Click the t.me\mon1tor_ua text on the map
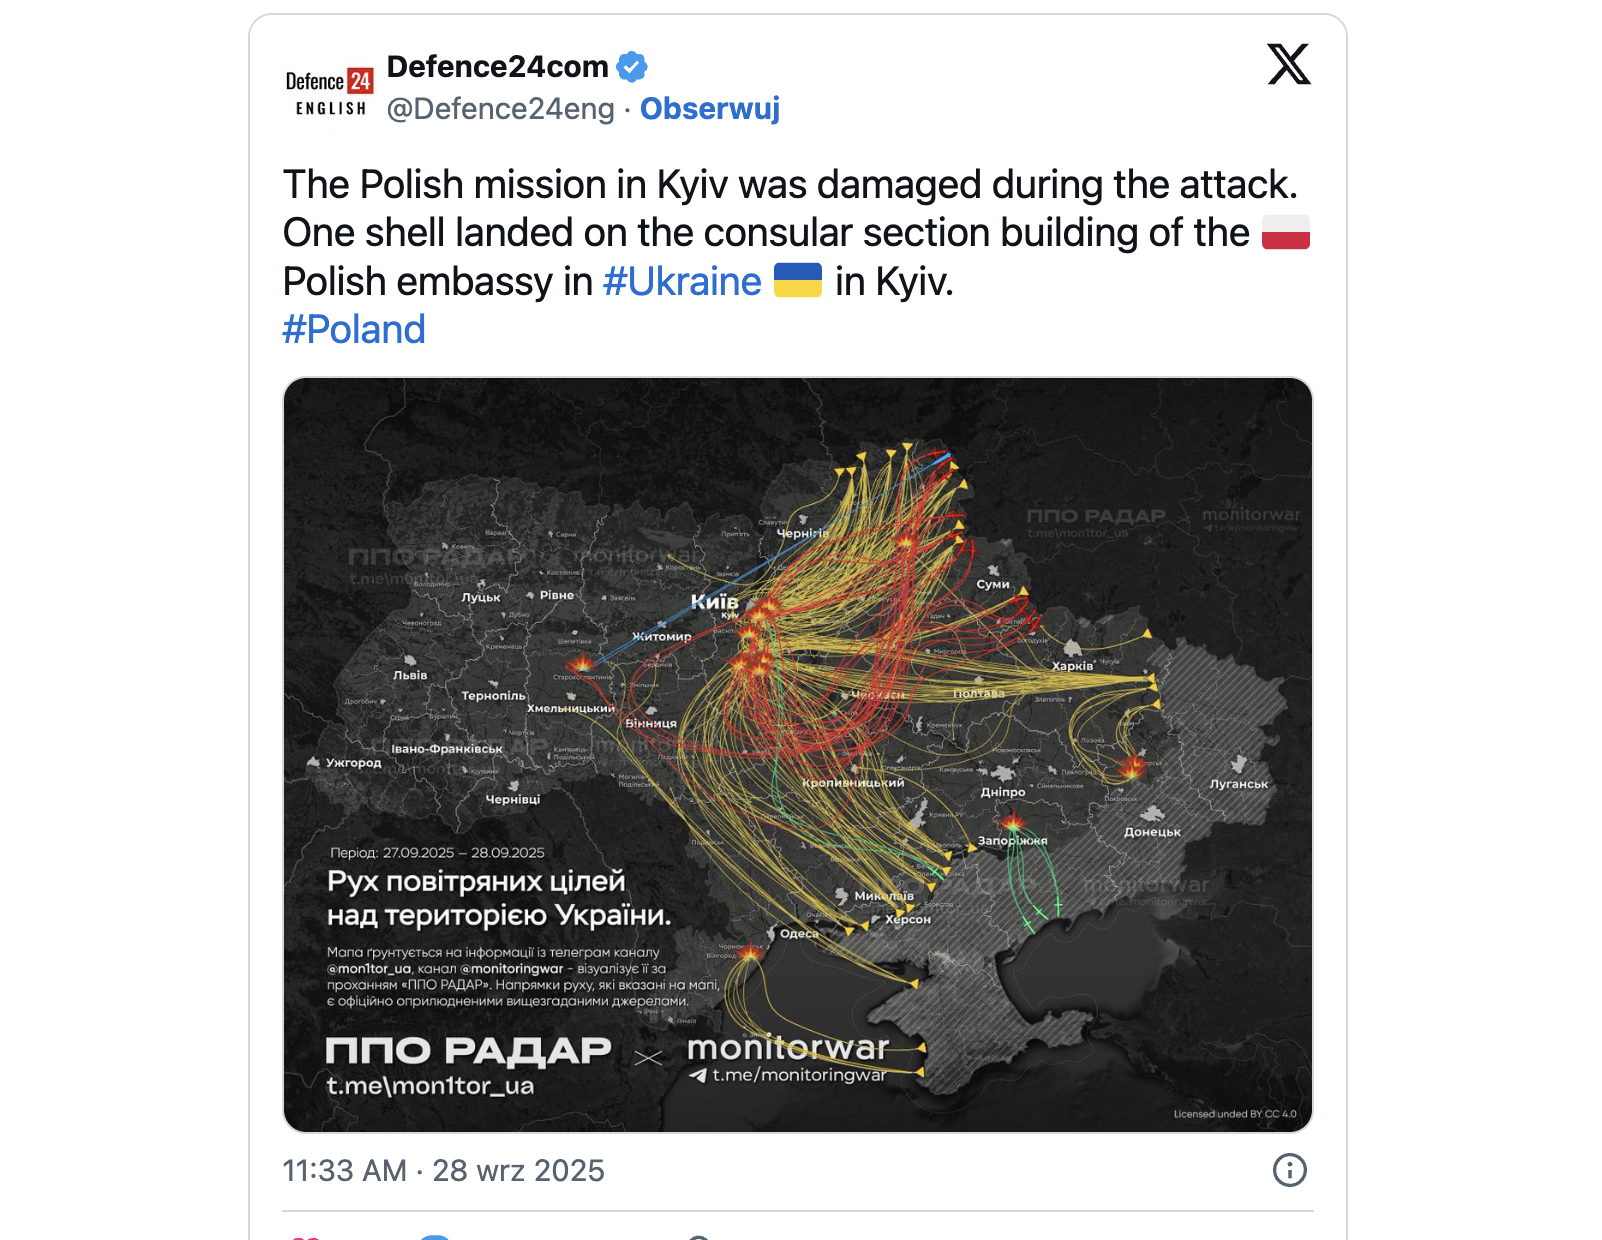Screen dimensions: 1602x1240 [430, 1086]
